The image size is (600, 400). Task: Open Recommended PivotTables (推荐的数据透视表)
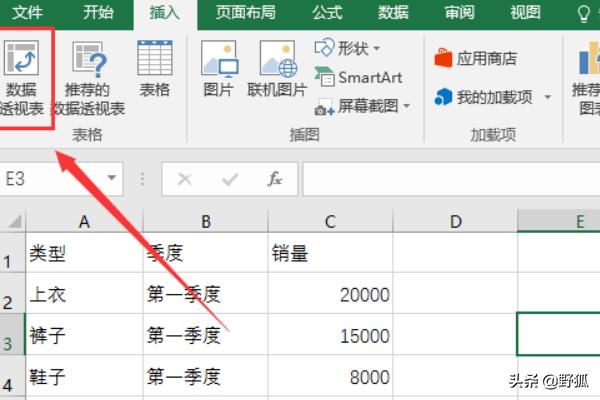89,78
